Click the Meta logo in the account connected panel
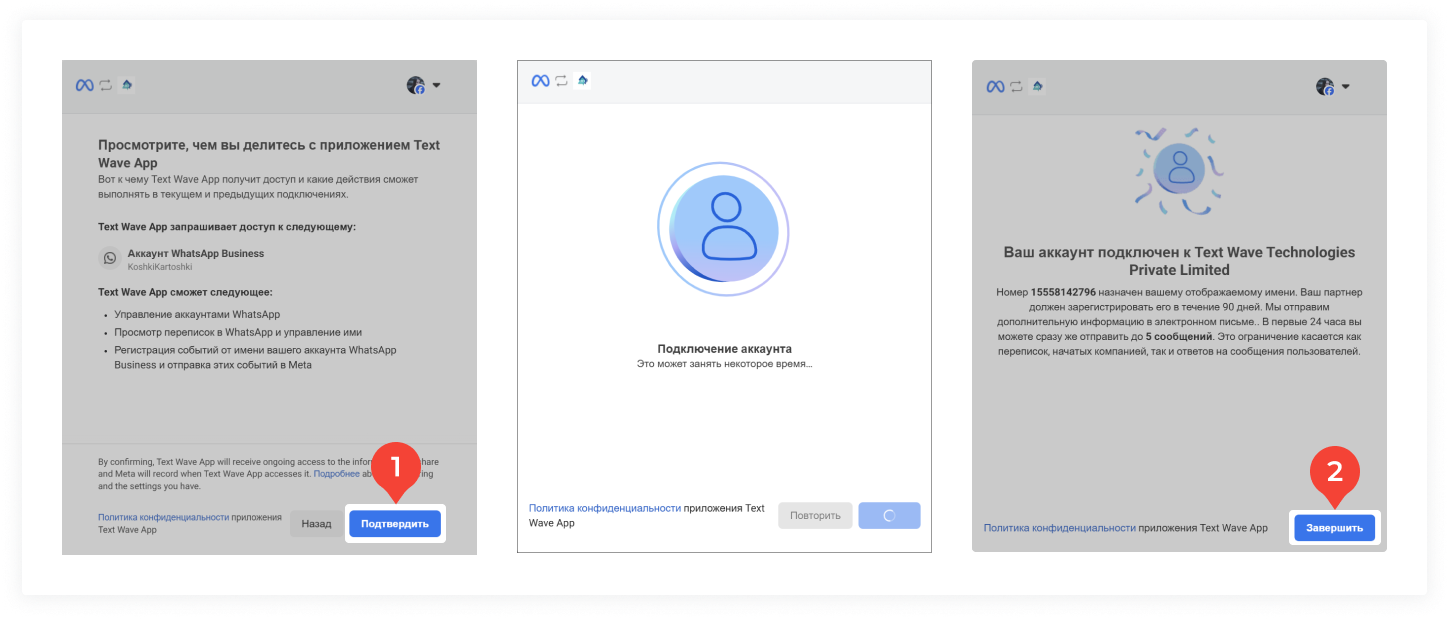Screen dimensions: 1449x619 (x=995, y=86)
